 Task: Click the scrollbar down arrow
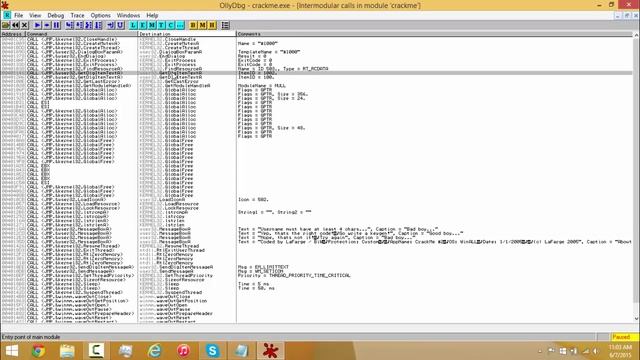(x=636, y=319)
